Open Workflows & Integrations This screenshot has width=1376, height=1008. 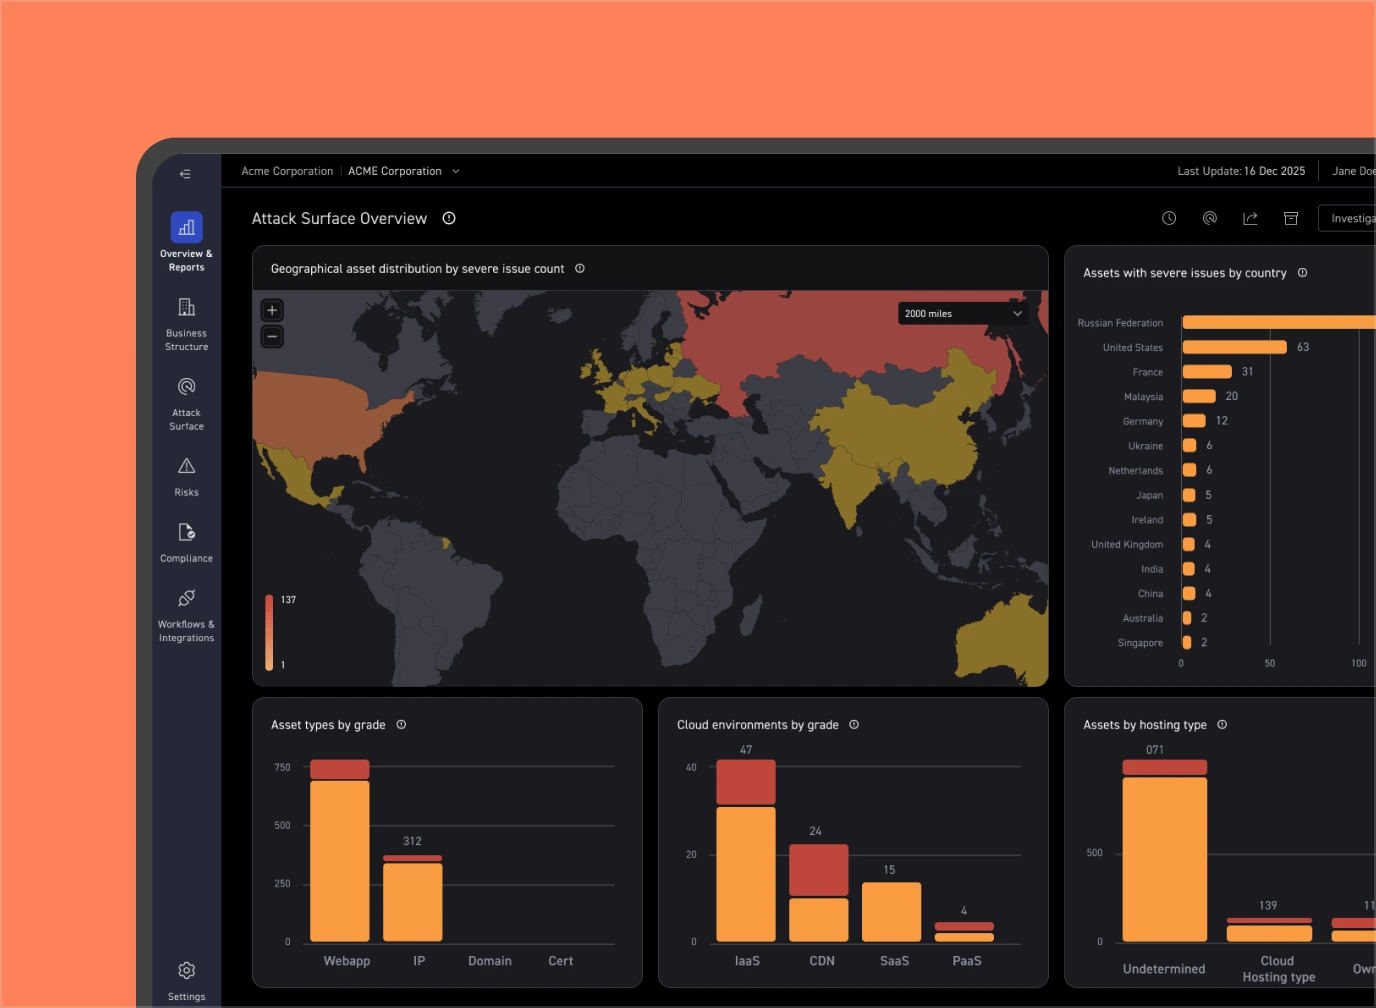pos(186,613)
